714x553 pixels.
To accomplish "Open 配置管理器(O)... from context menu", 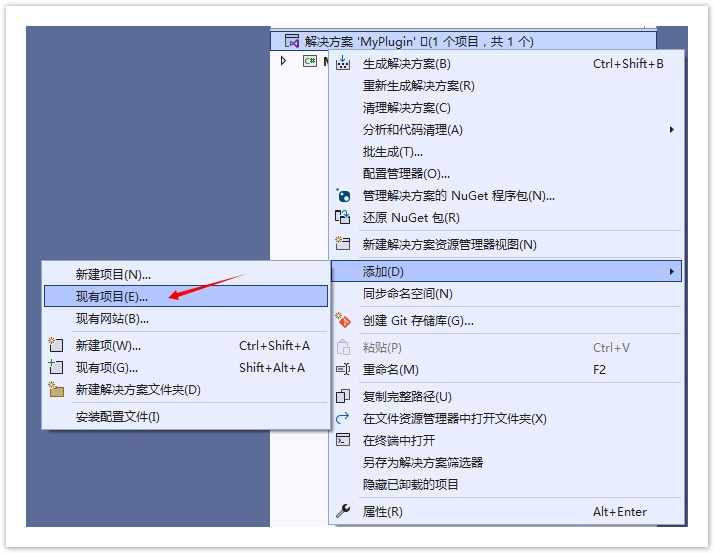I will tap(406, 174).
